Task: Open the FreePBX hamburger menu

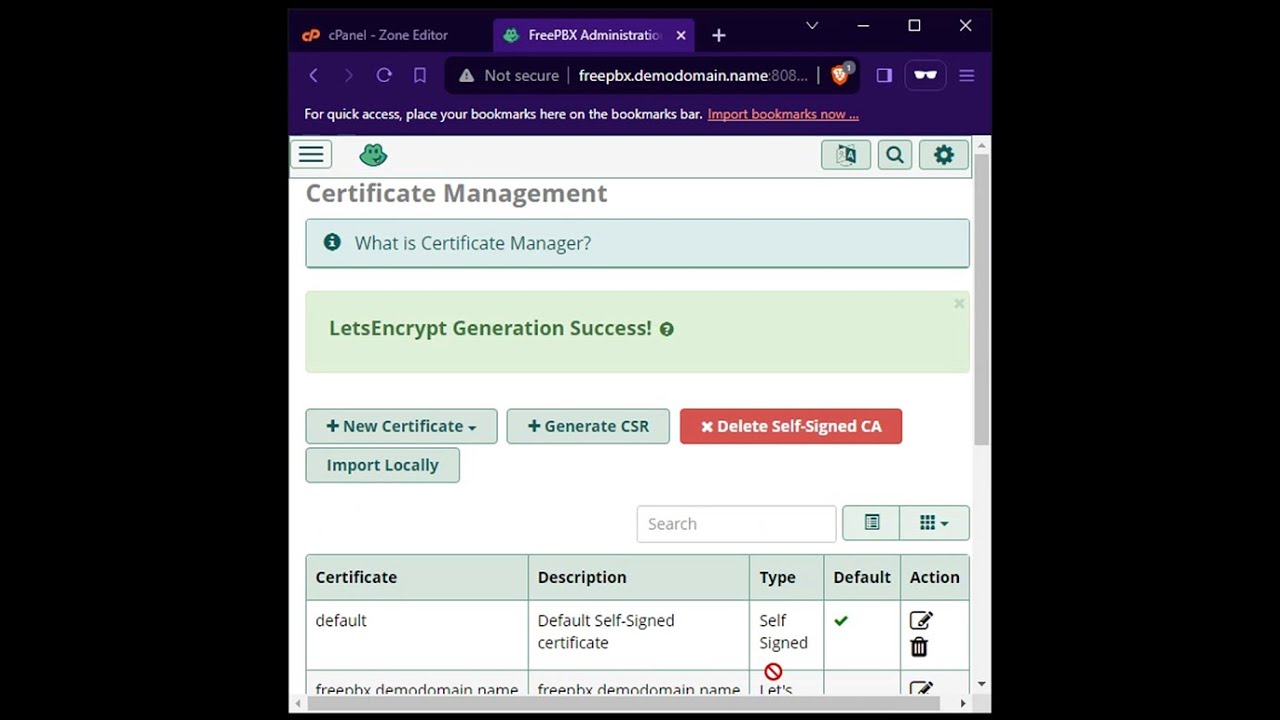Action: coord(311,154)
